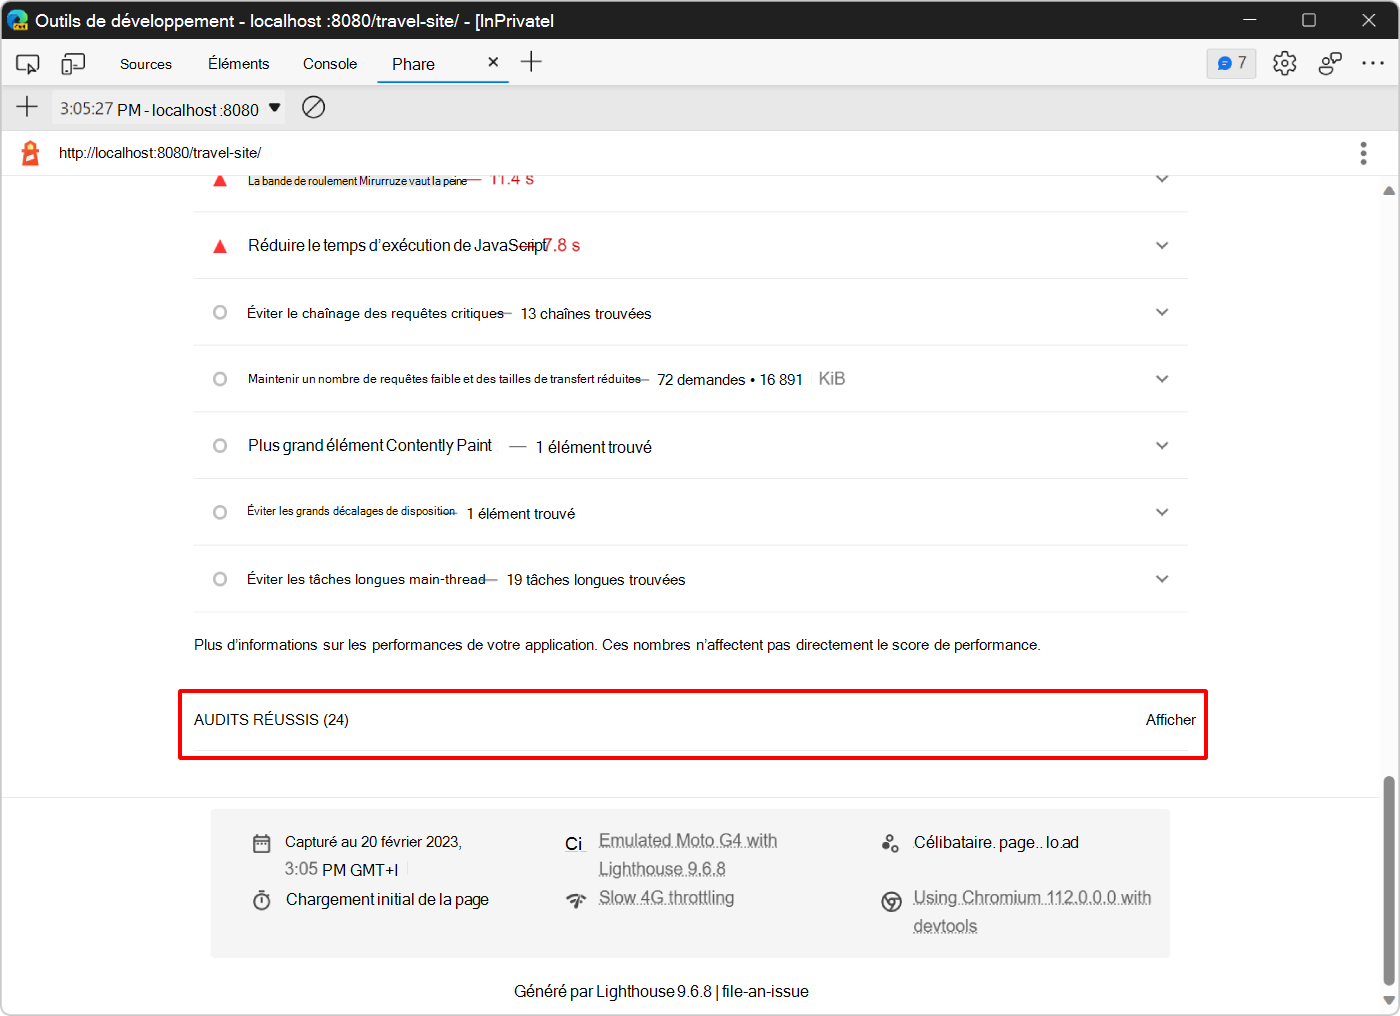The width and height of the screenshot is (1400, 1016).
Task: Open the DevTools settings gear
Action: point(1285,63)
